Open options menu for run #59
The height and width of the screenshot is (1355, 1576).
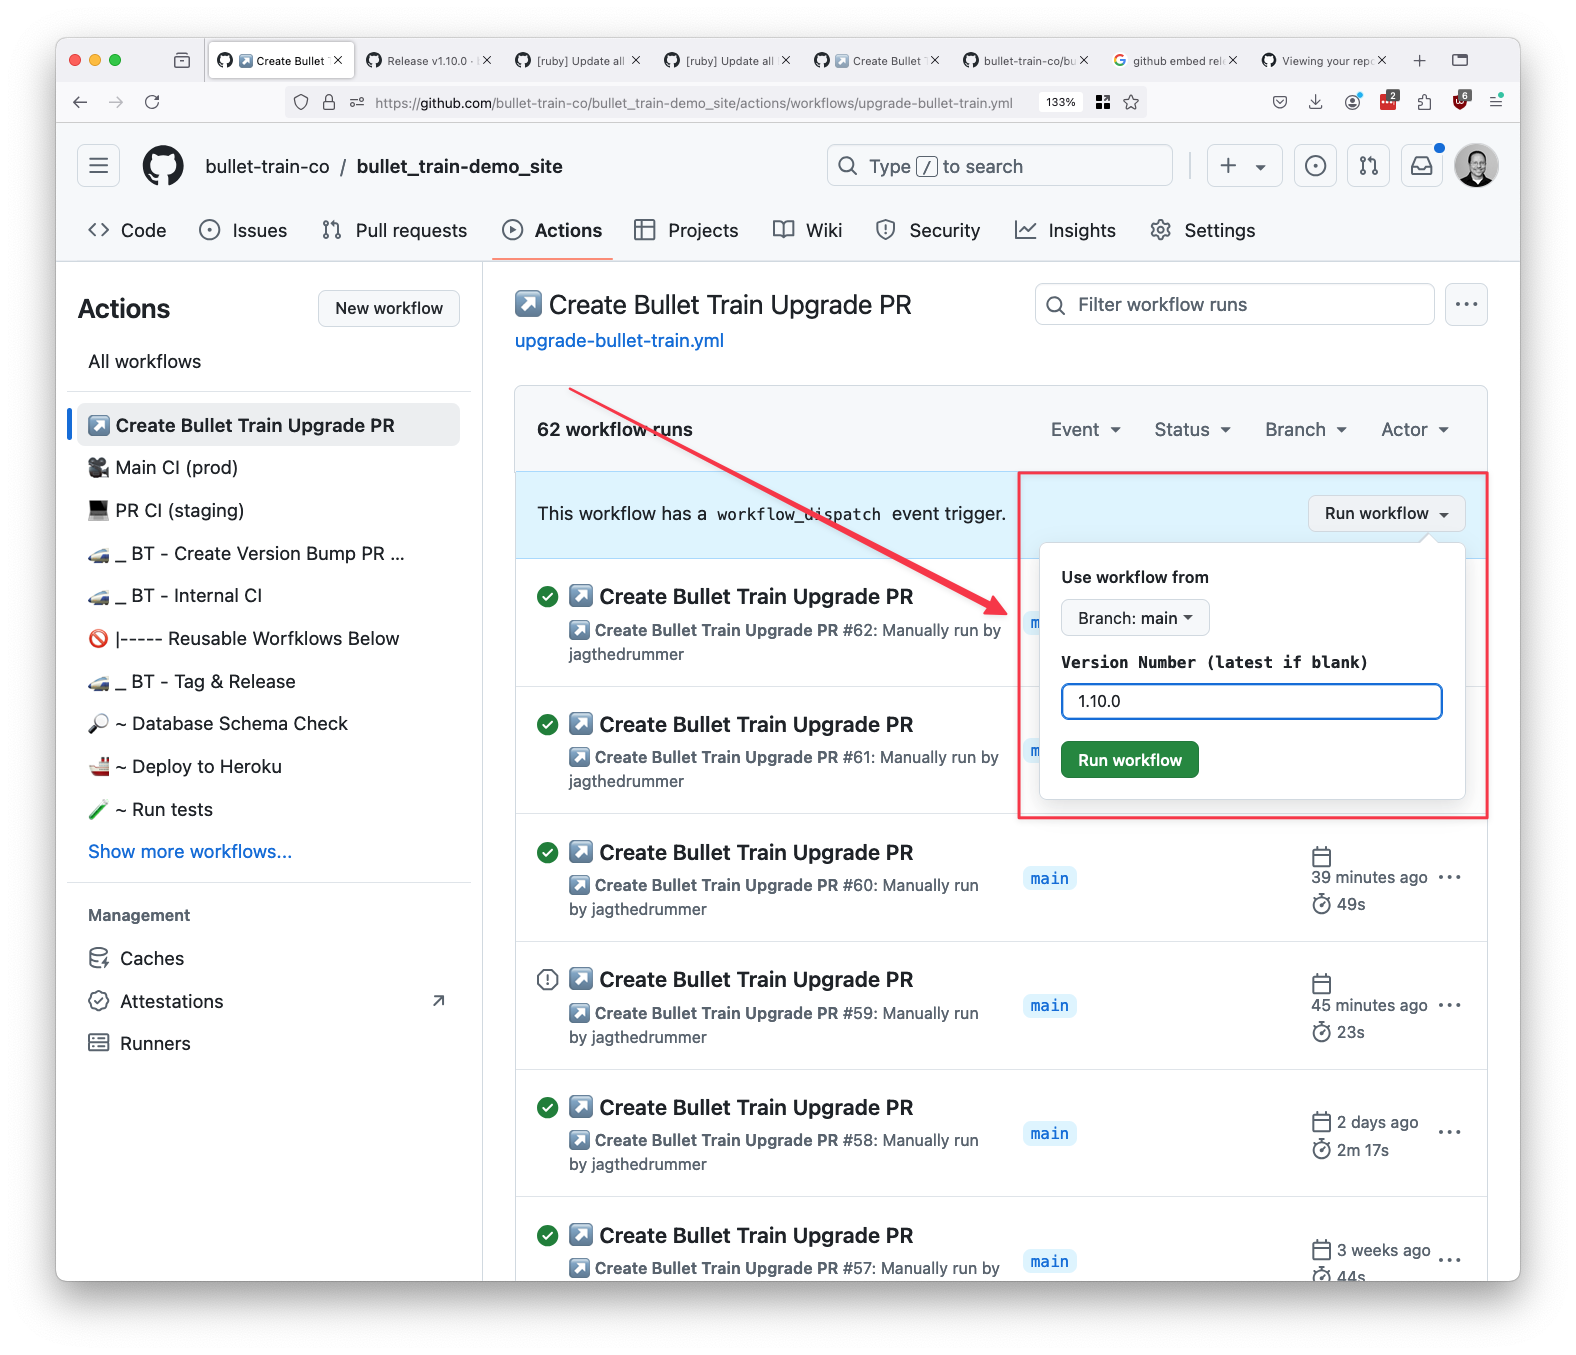[1450, 1005]
